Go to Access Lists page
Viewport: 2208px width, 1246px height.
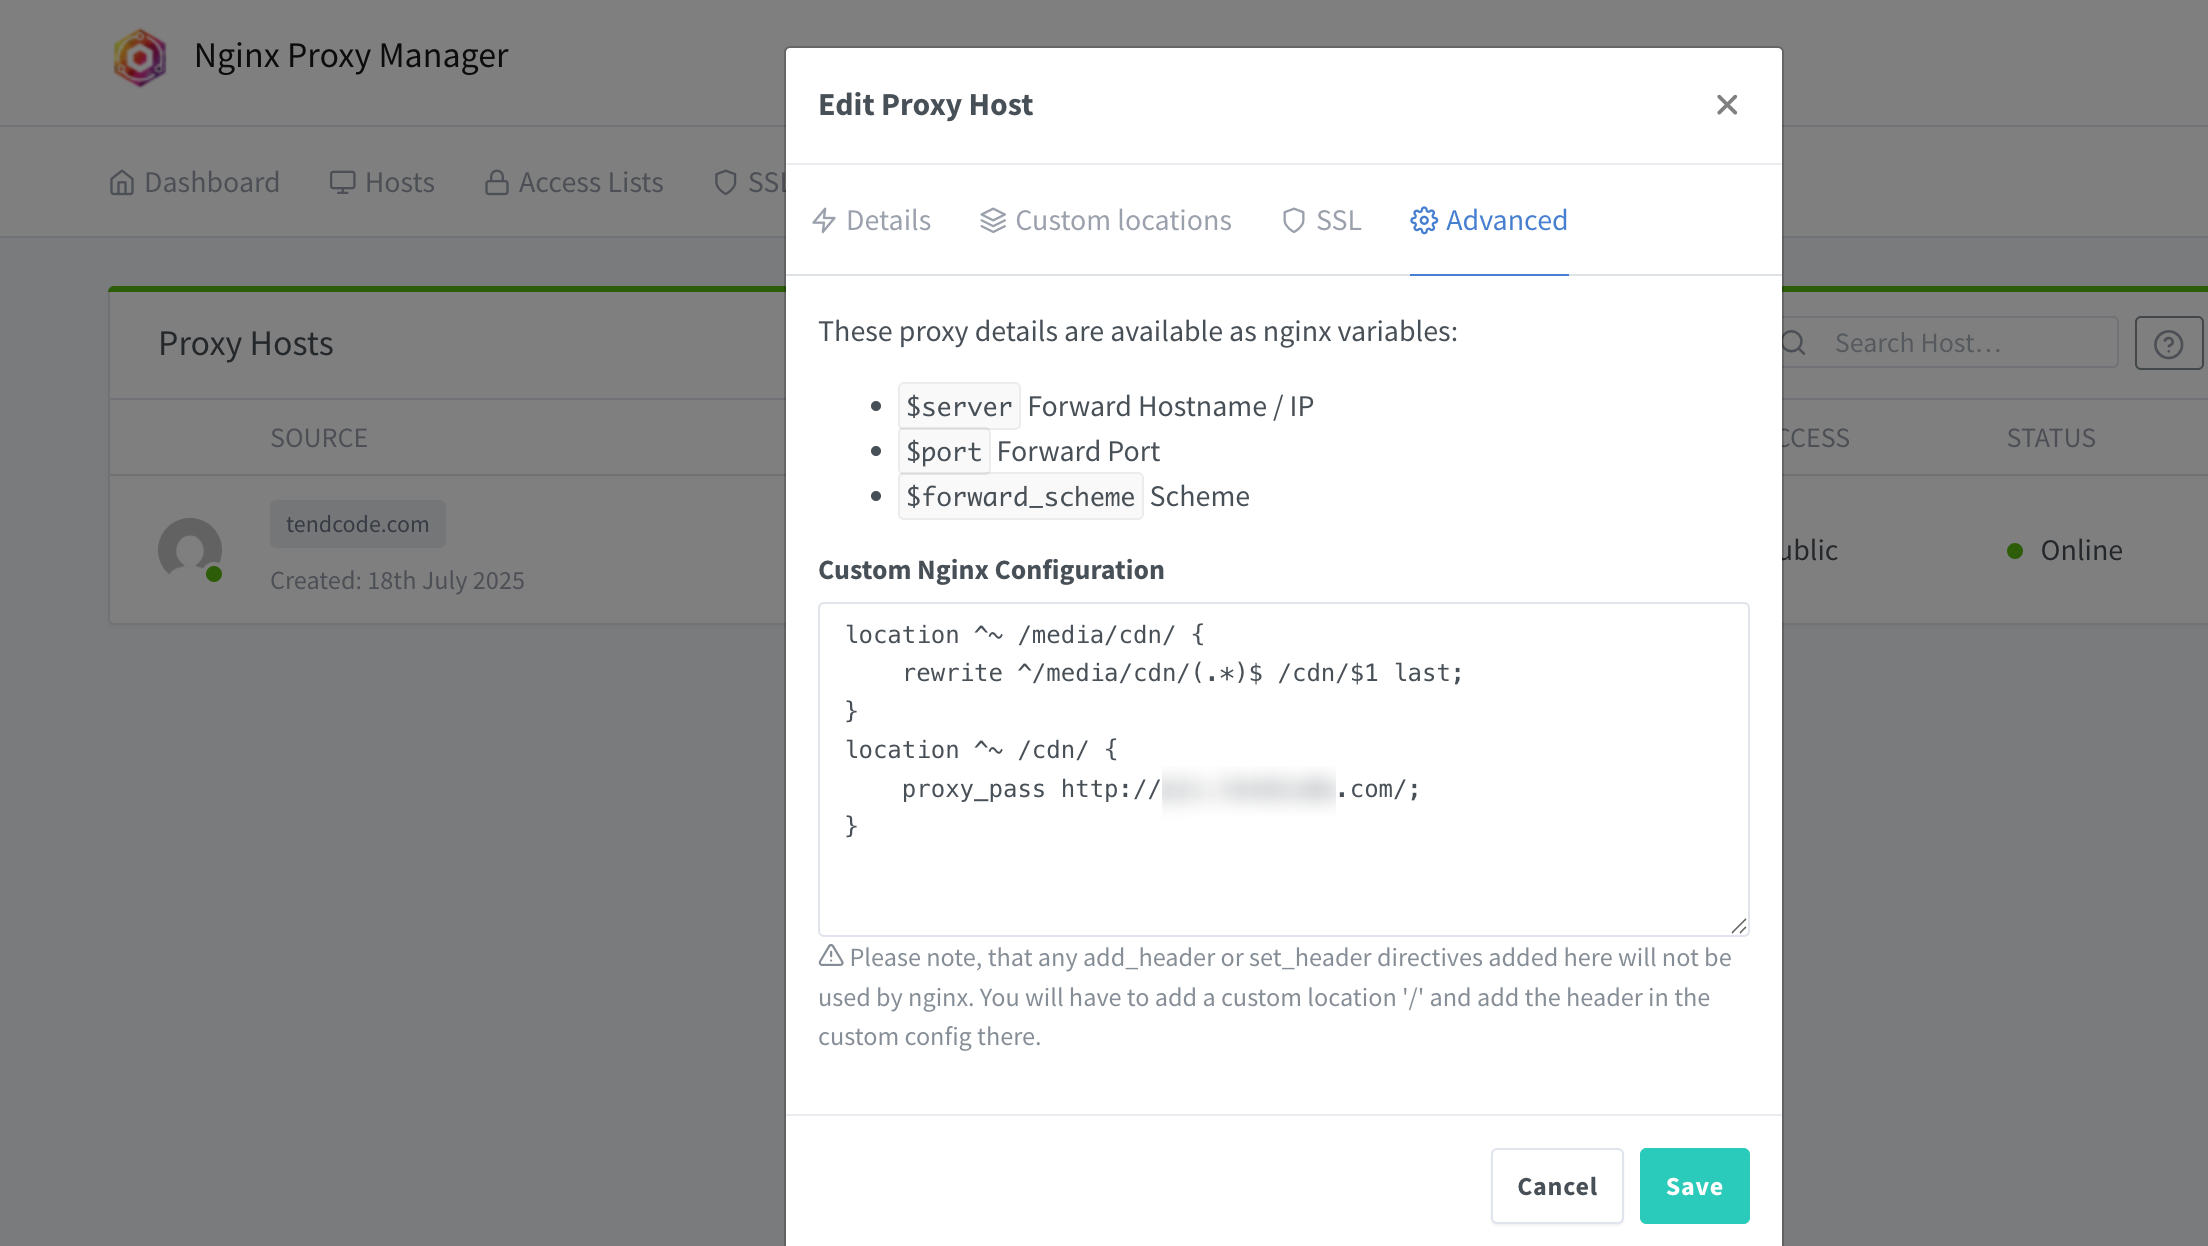(x=574, y=182)
